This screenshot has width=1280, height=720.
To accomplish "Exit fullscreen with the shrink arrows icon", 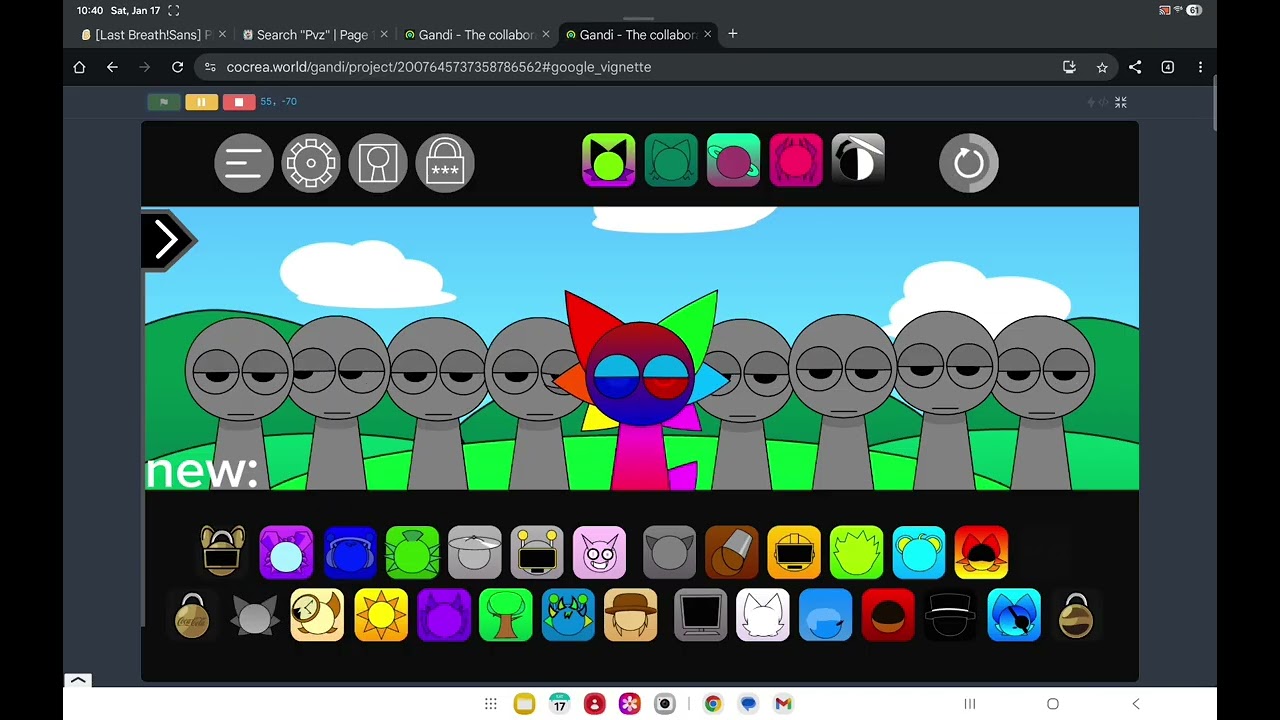I will [1121, 102].
